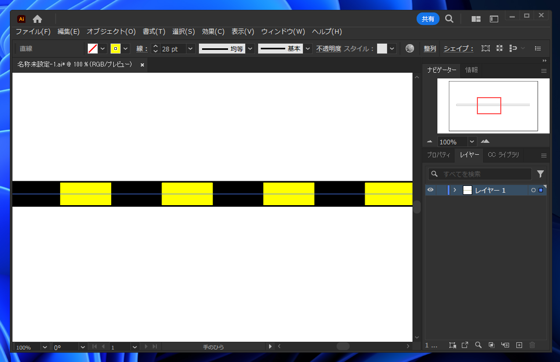Switch to the CC ライブラリ tab
The image size is (560, 362).
coord(503,155)
